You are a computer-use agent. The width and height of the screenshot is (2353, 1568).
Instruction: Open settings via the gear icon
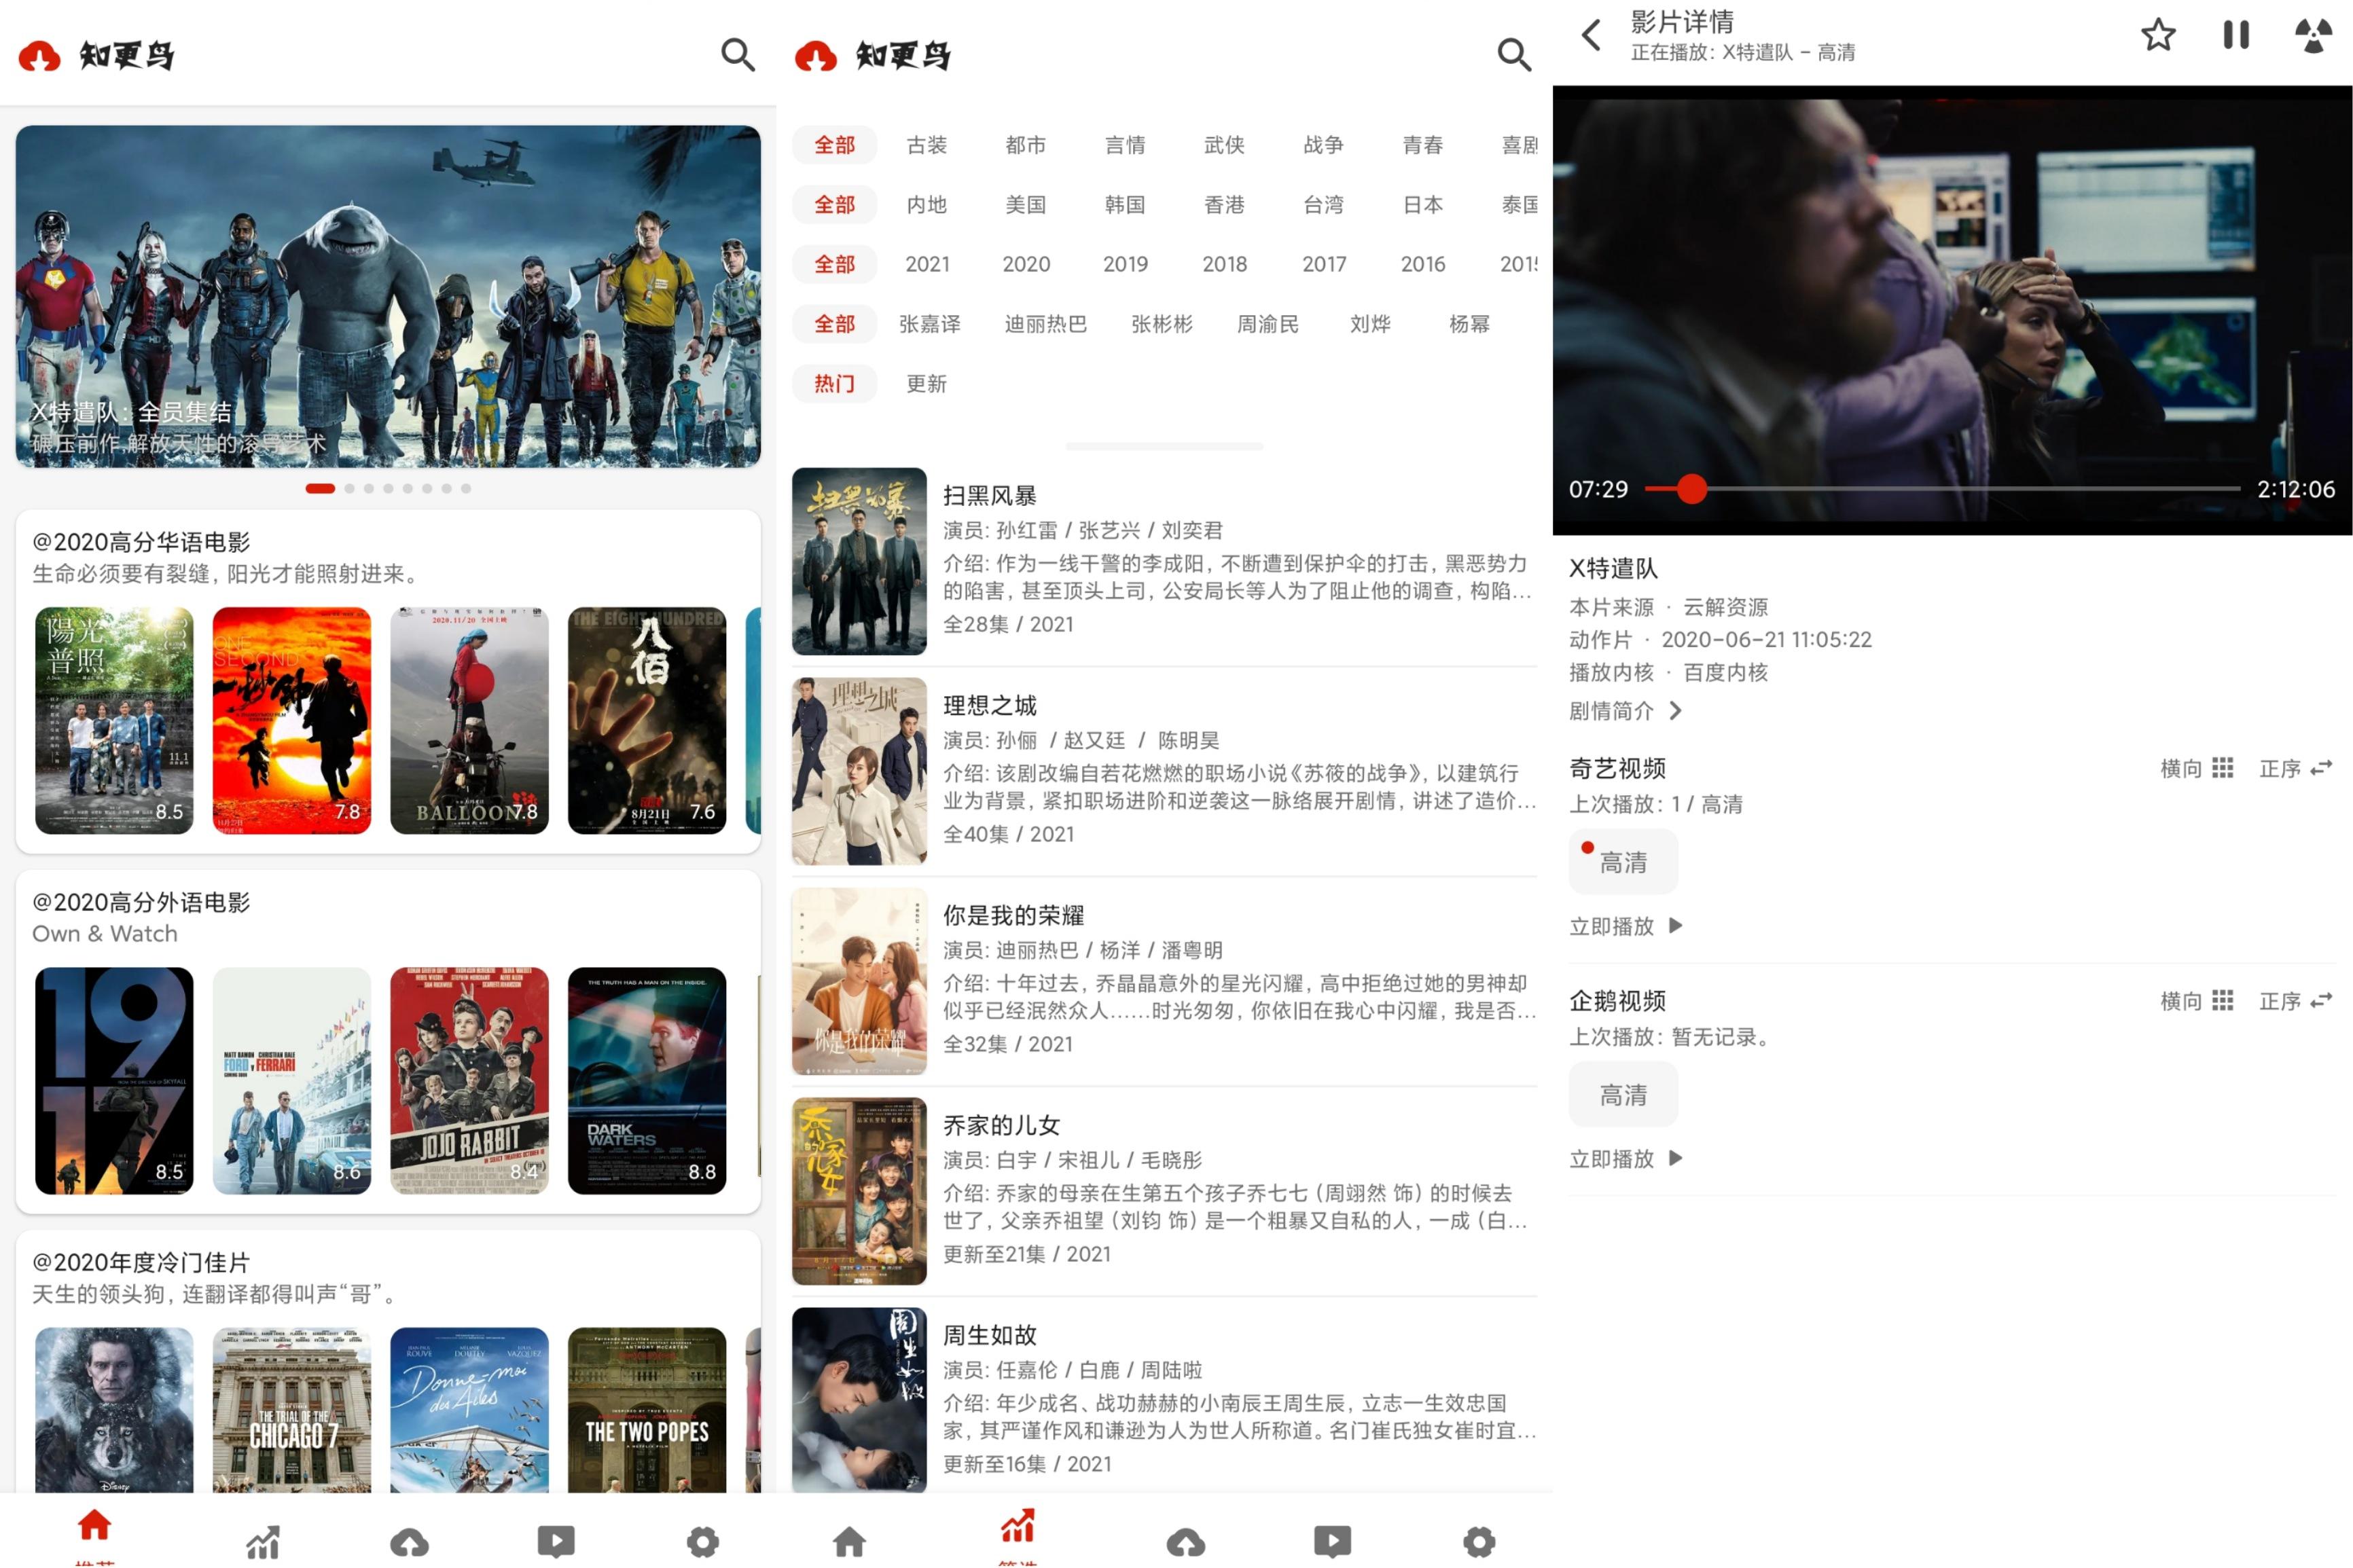coord(703,1539)
